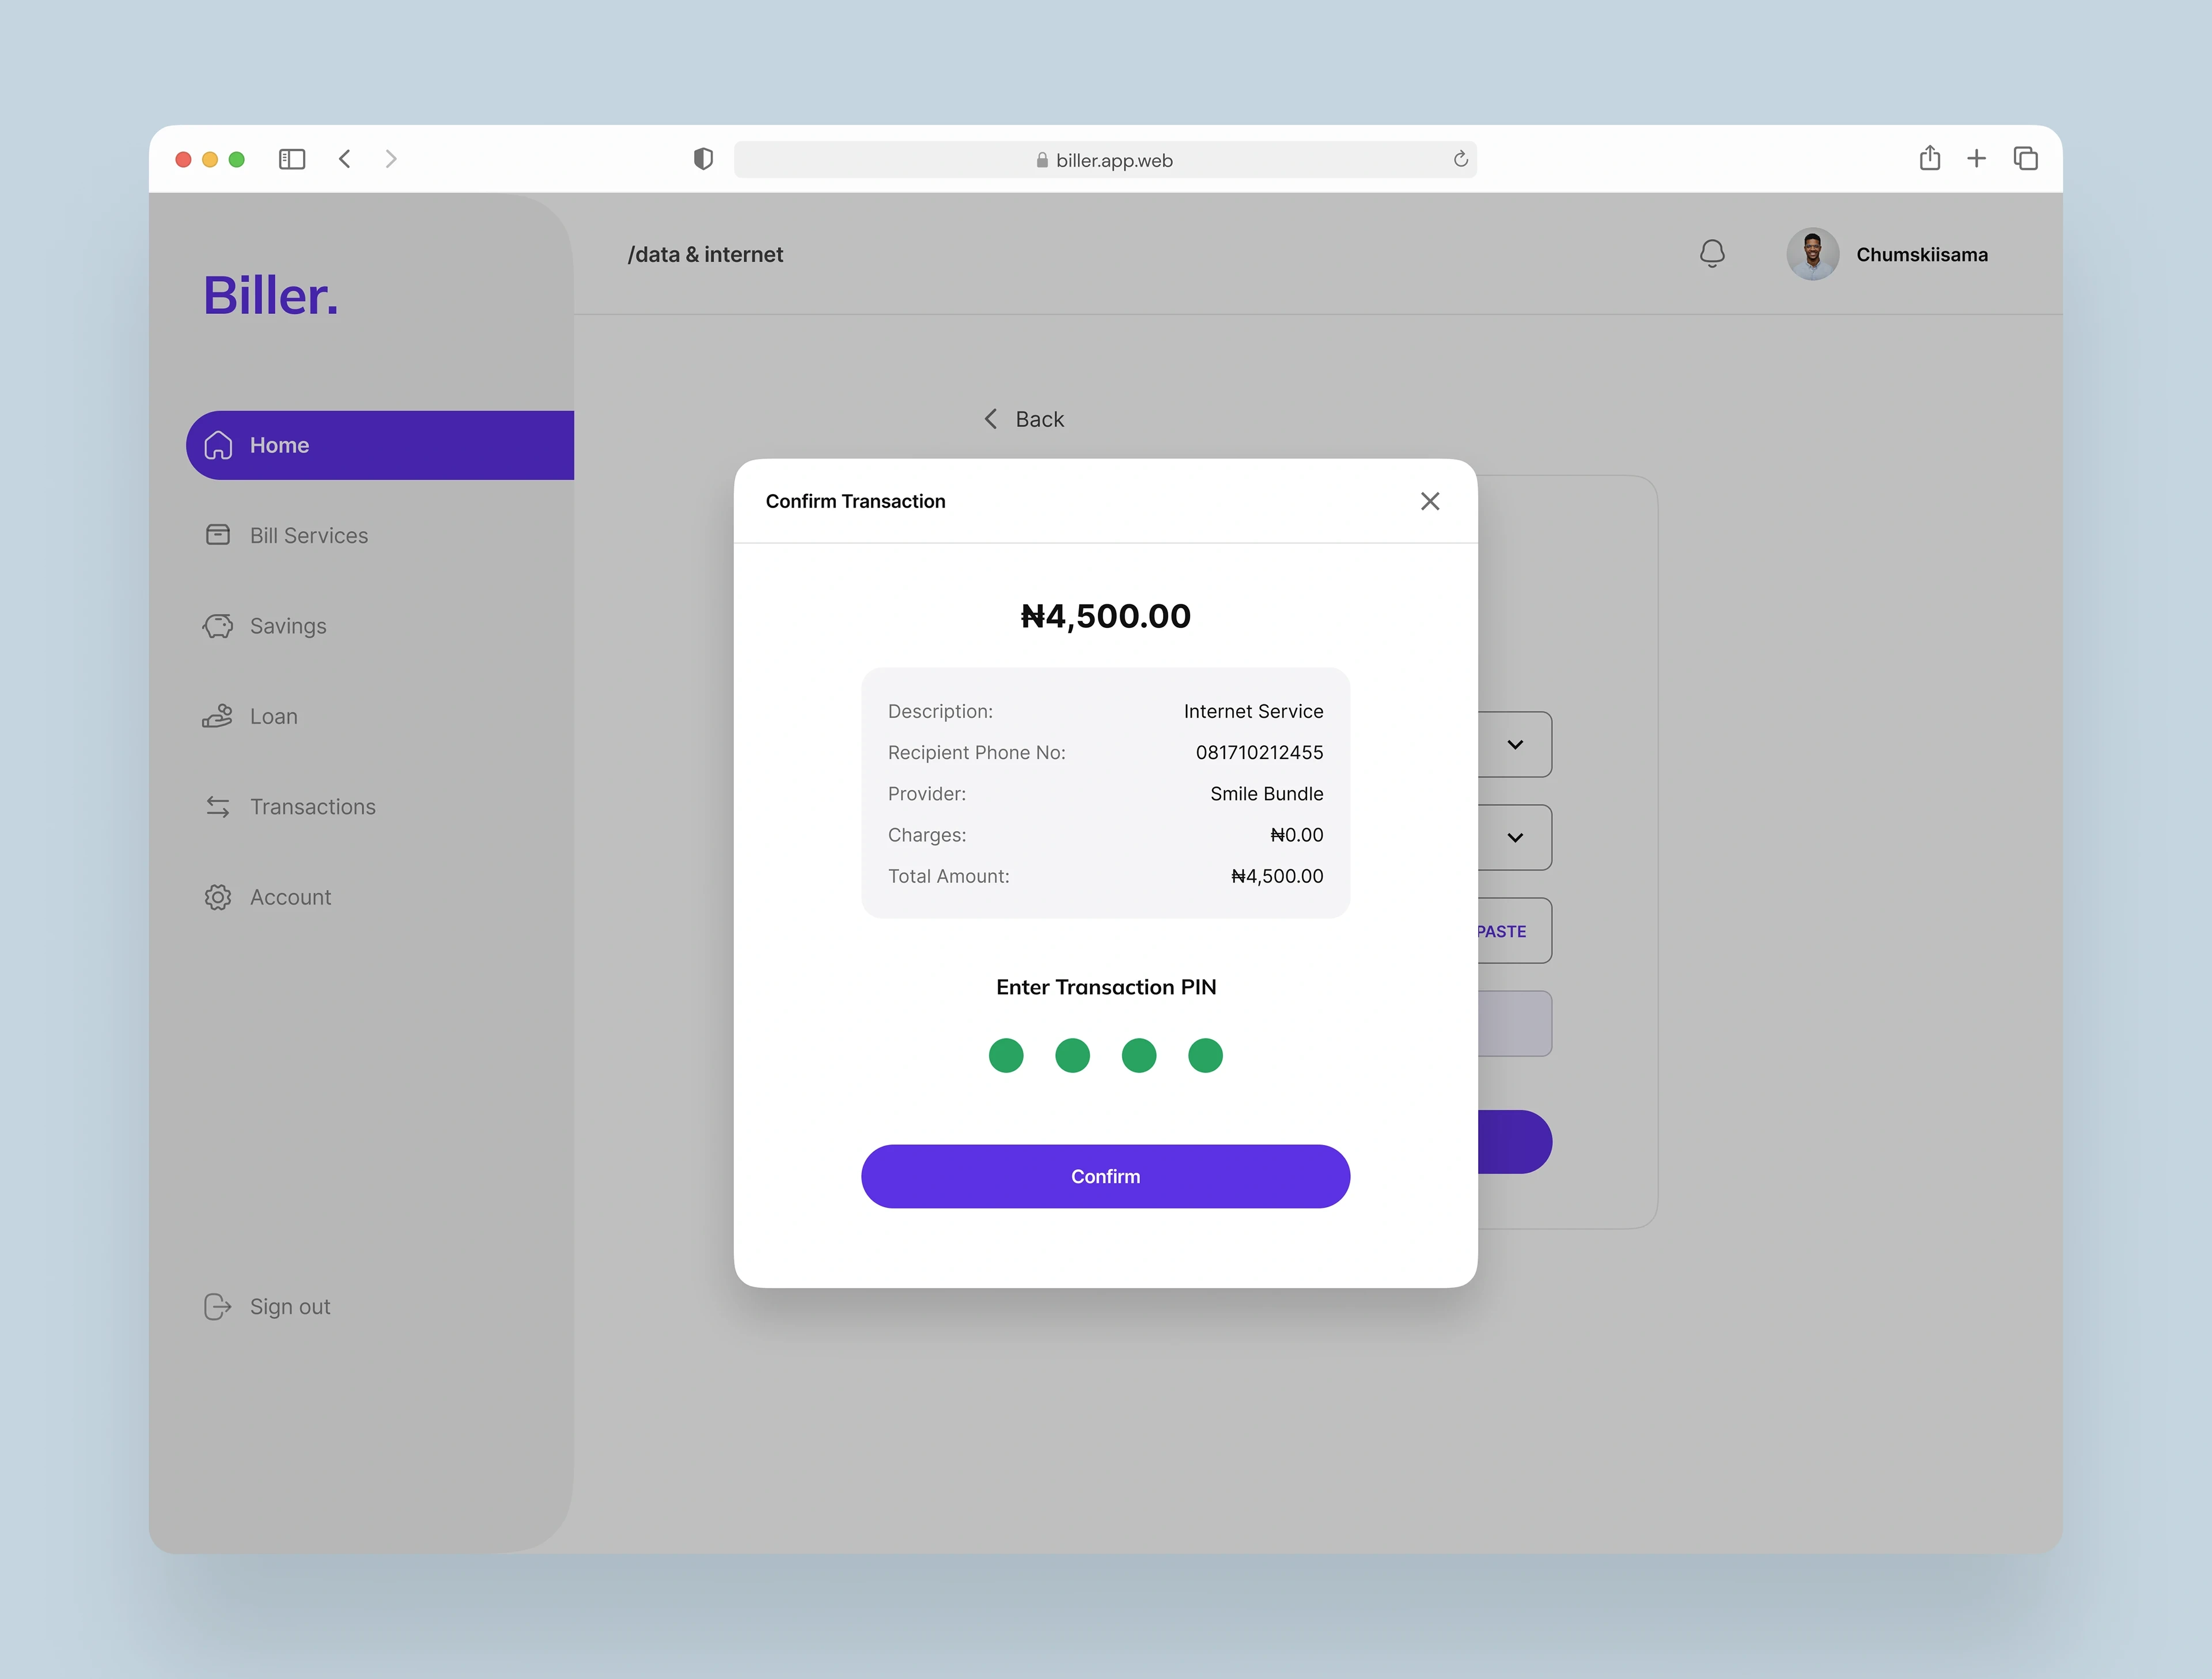This screenshot has height=1679, width=2212.
Task: Open Account settings in sidebar
Action: tap(290, 897)
